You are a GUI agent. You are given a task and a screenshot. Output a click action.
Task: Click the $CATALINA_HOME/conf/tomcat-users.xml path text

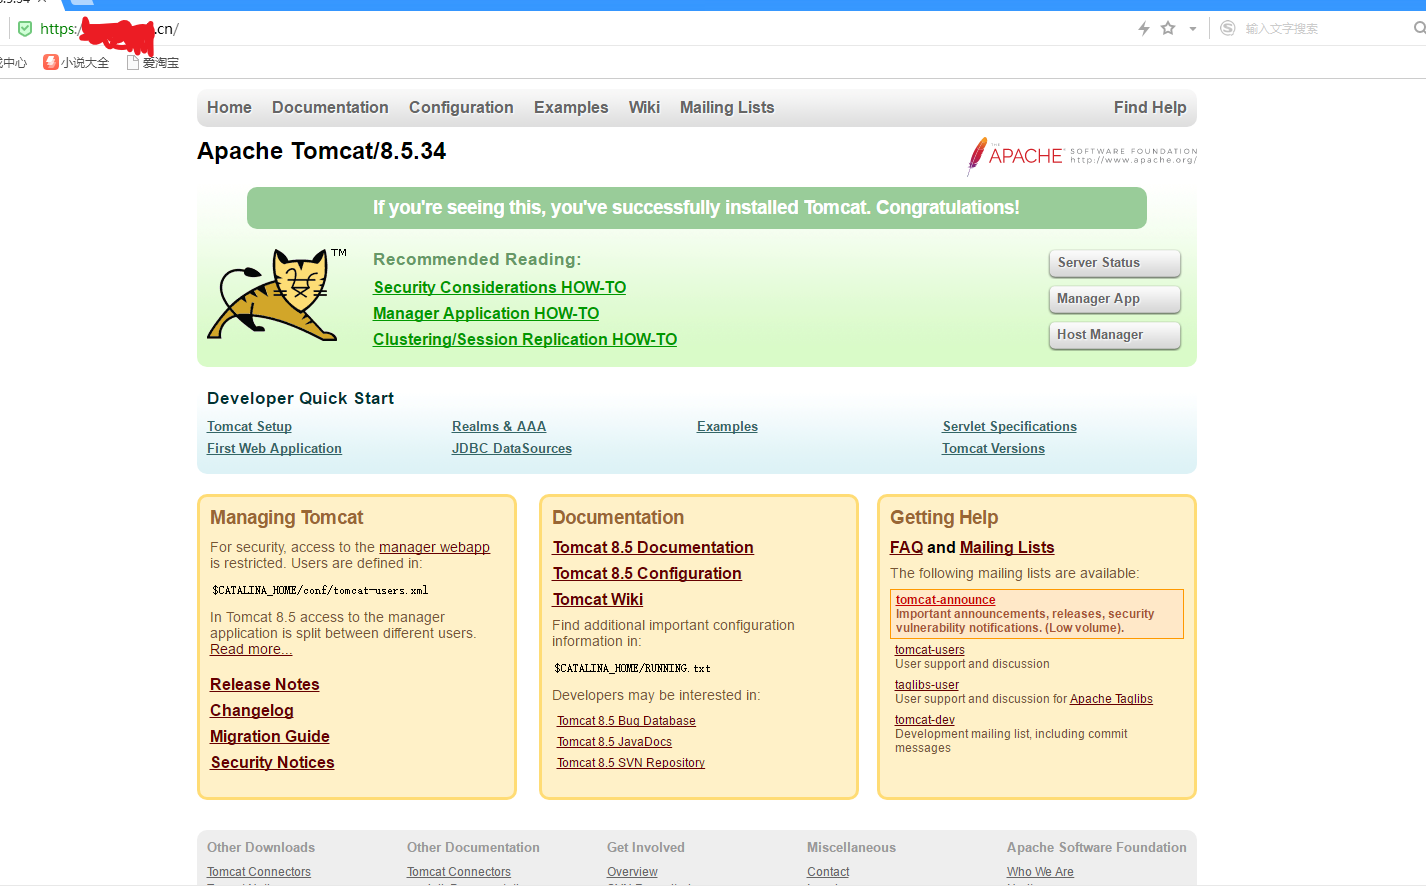[320, 590]
